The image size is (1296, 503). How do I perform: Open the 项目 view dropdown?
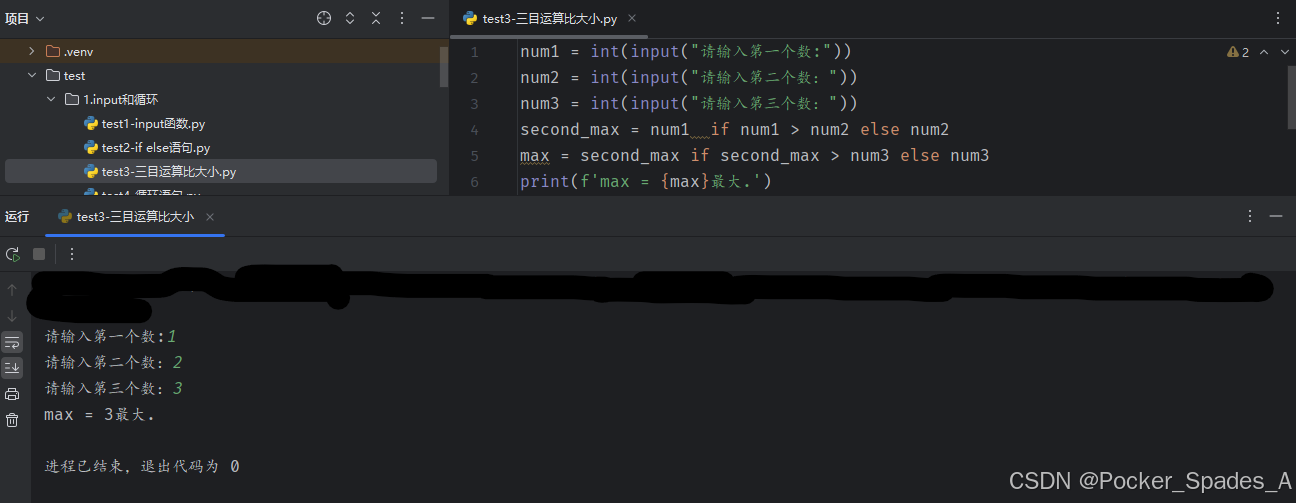click(25, 18)
